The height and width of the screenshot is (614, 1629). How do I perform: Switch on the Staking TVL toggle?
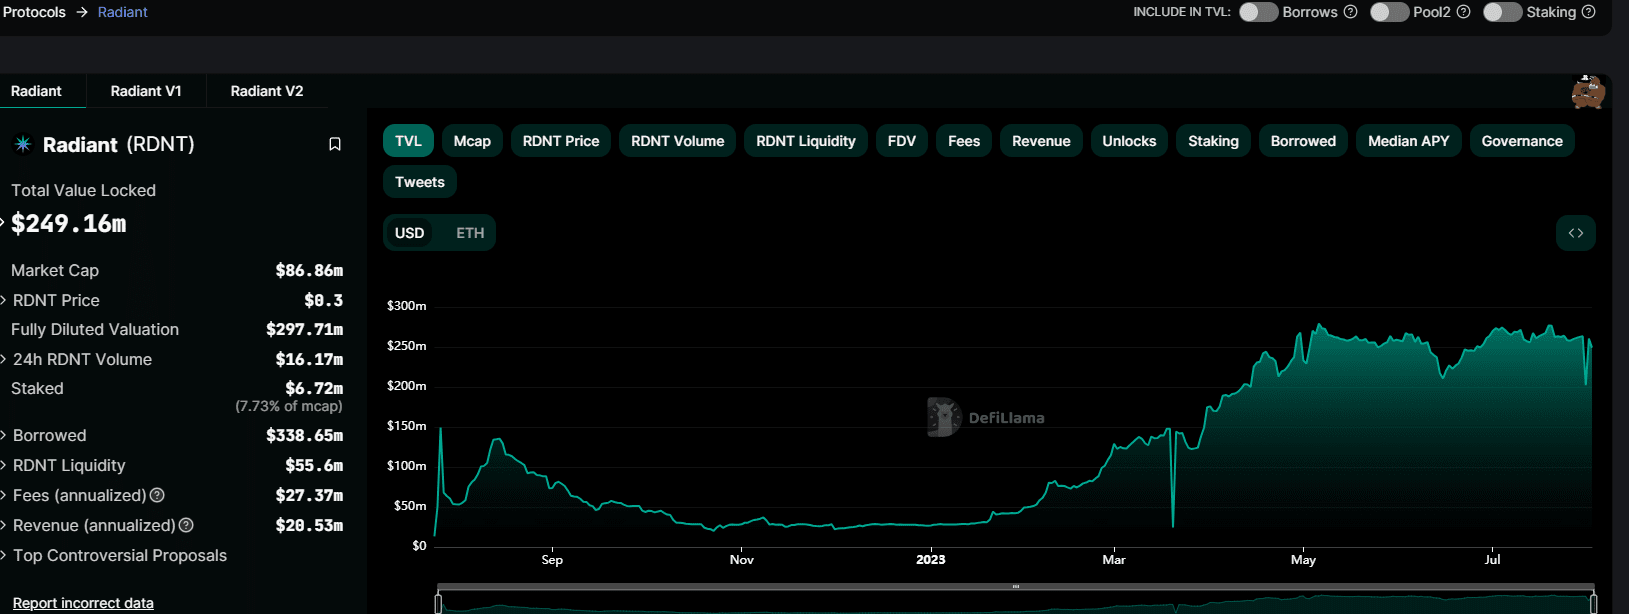(x=1502, y=12)
